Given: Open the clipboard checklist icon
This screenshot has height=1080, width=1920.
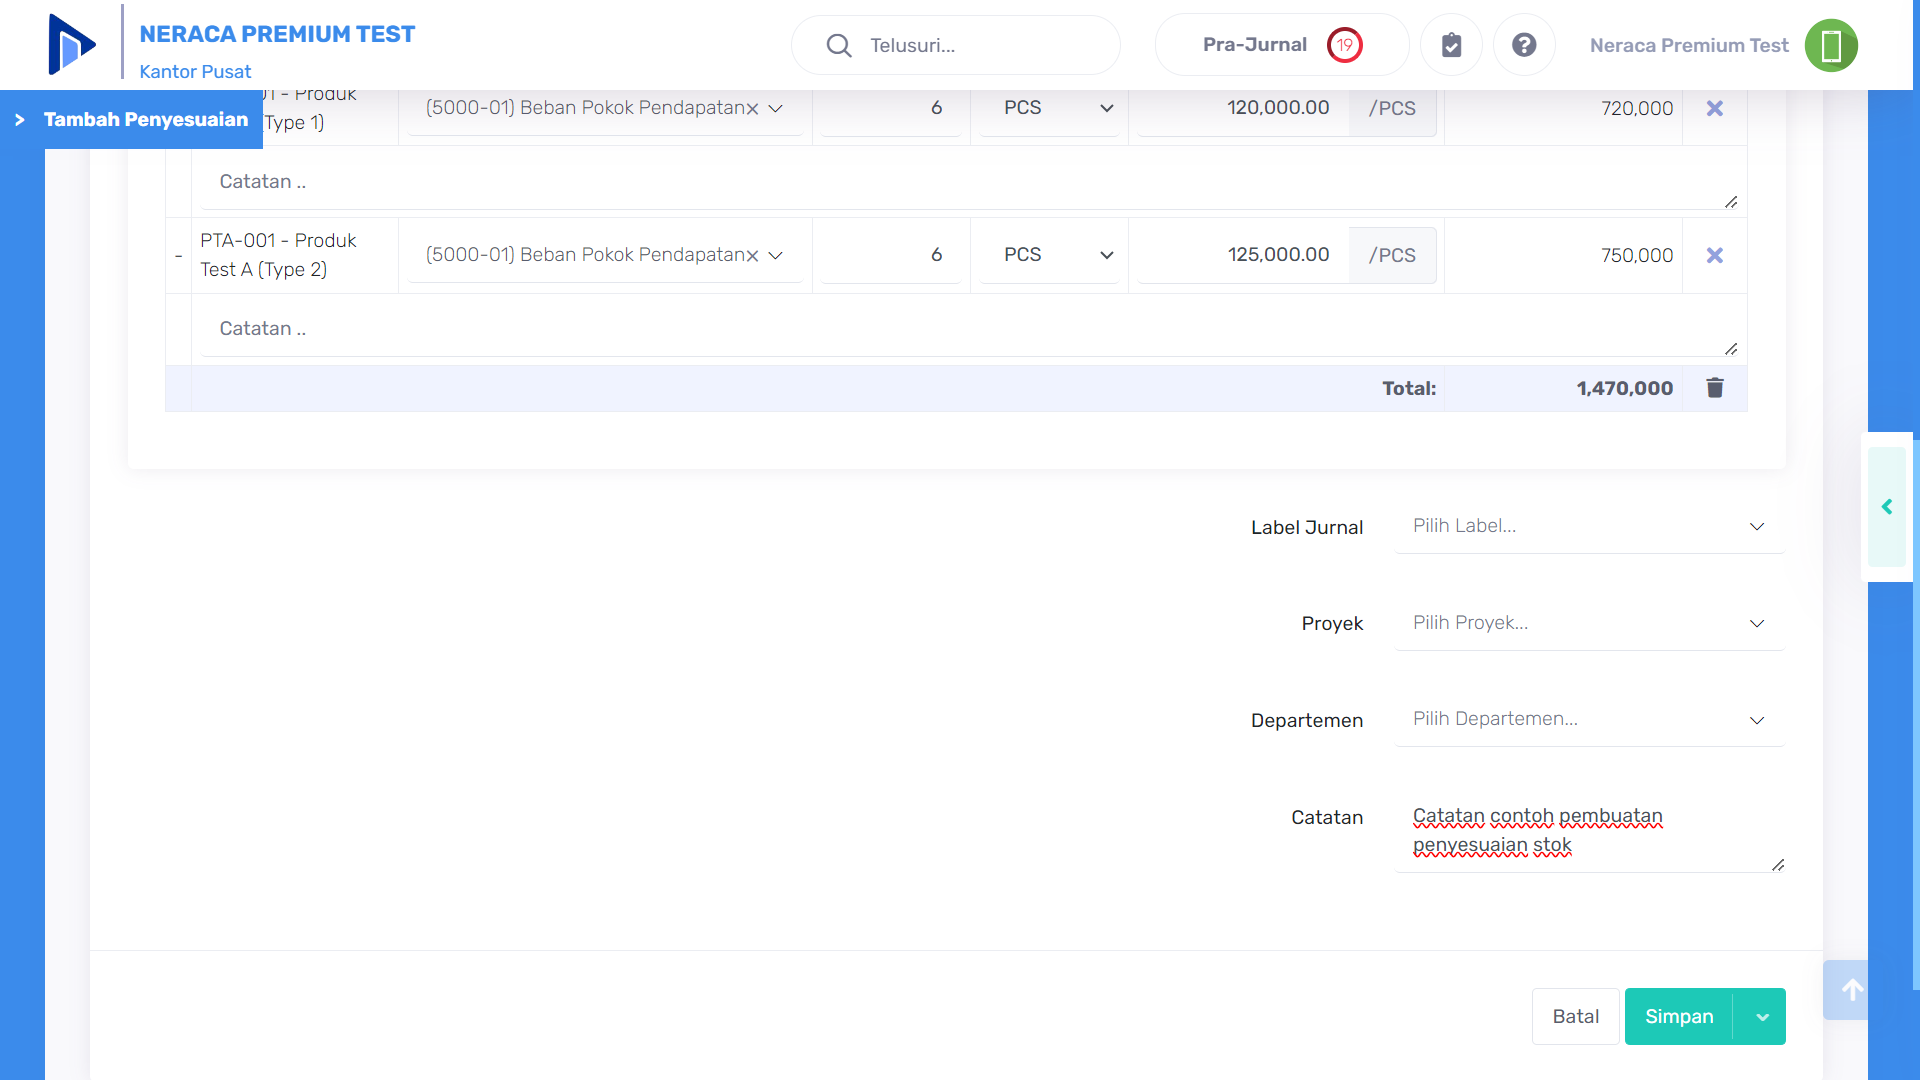Looking at the screenshot, I should click(x=1451, y=45).
